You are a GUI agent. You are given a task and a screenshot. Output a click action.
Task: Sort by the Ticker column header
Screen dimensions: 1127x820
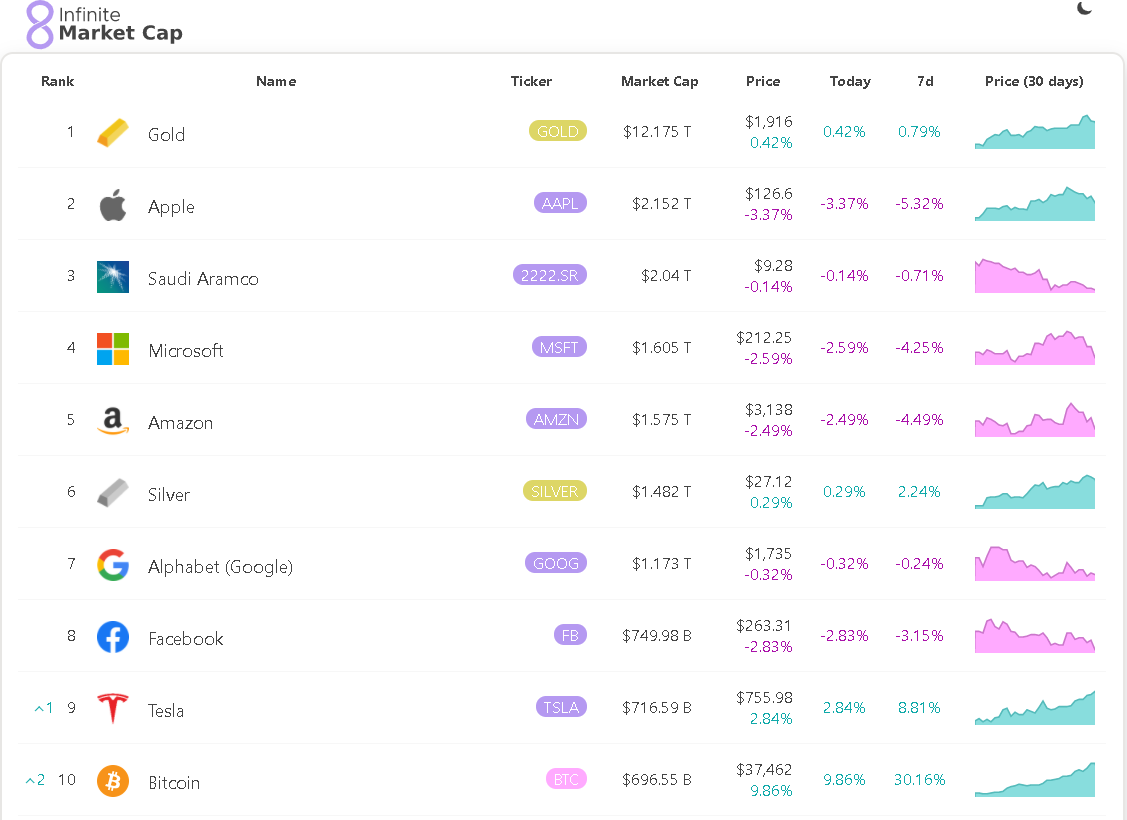(x=531, y=81)
